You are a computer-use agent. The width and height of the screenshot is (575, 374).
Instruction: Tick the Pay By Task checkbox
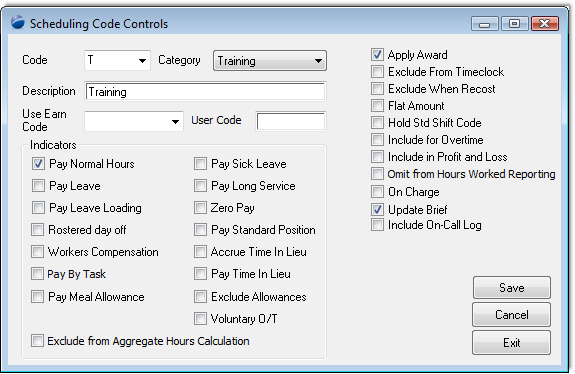click(37, 274)
